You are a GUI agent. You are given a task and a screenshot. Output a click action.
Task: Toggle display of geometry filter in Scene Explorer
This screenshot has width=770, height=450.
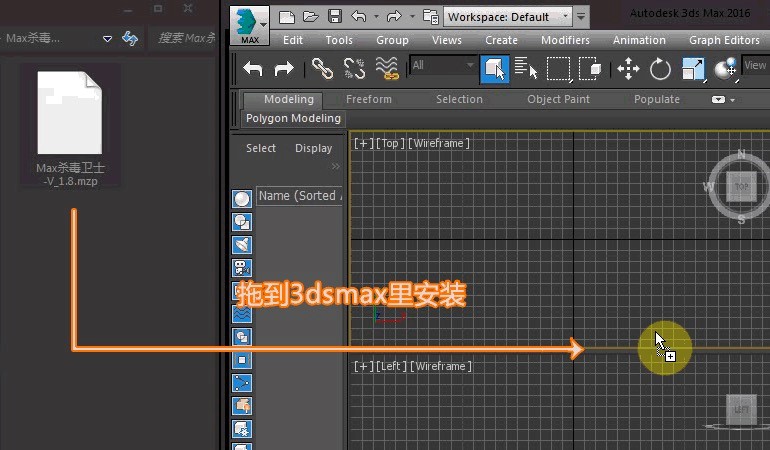[x=242, y=199]
